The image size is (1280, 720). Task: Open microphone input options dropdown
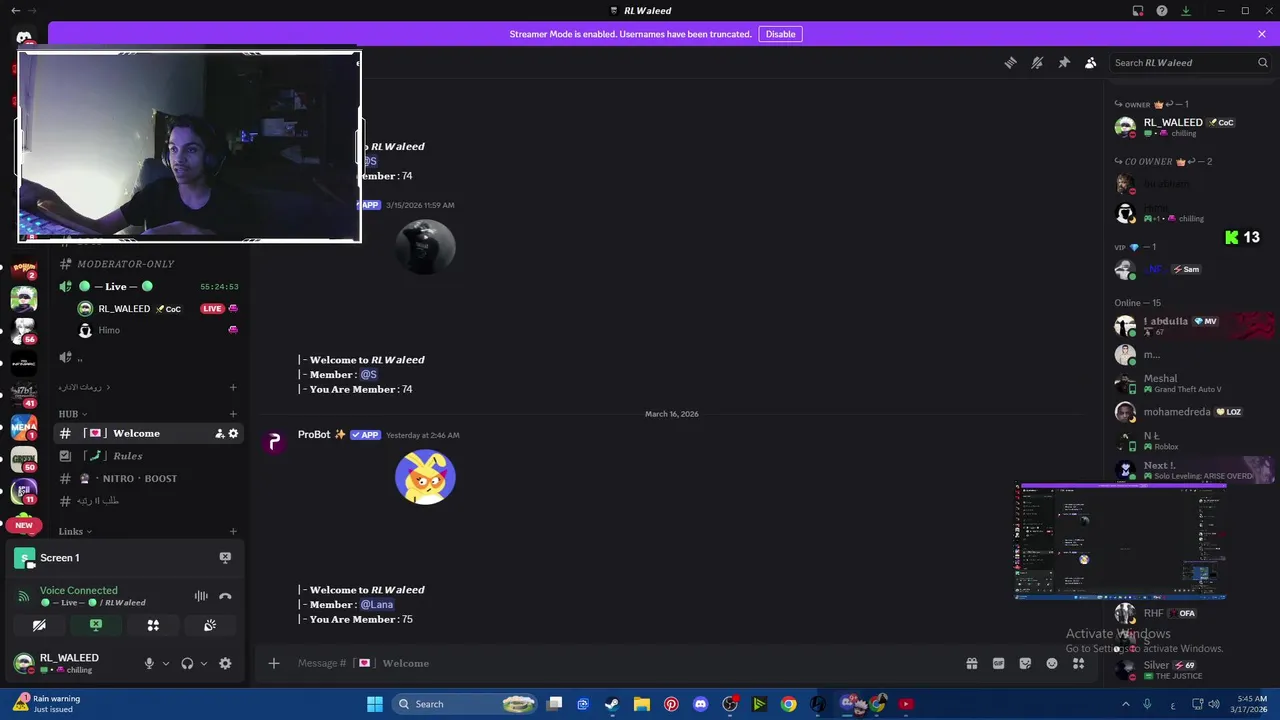[166, 663]
